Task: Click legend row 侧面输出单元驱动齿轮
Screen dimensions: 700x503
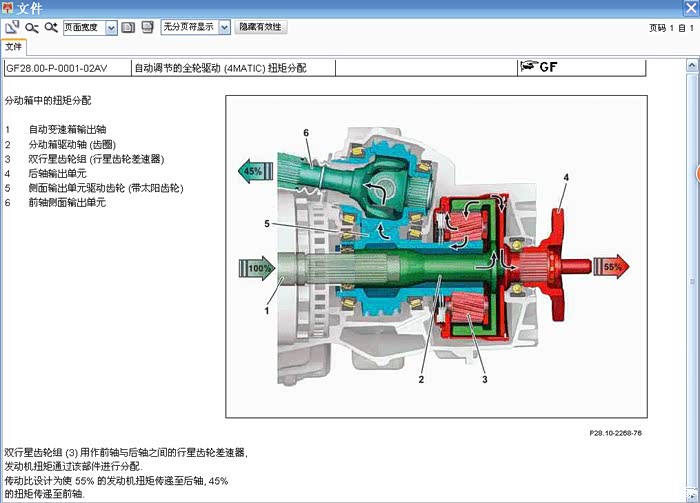Action: [94, 188]
